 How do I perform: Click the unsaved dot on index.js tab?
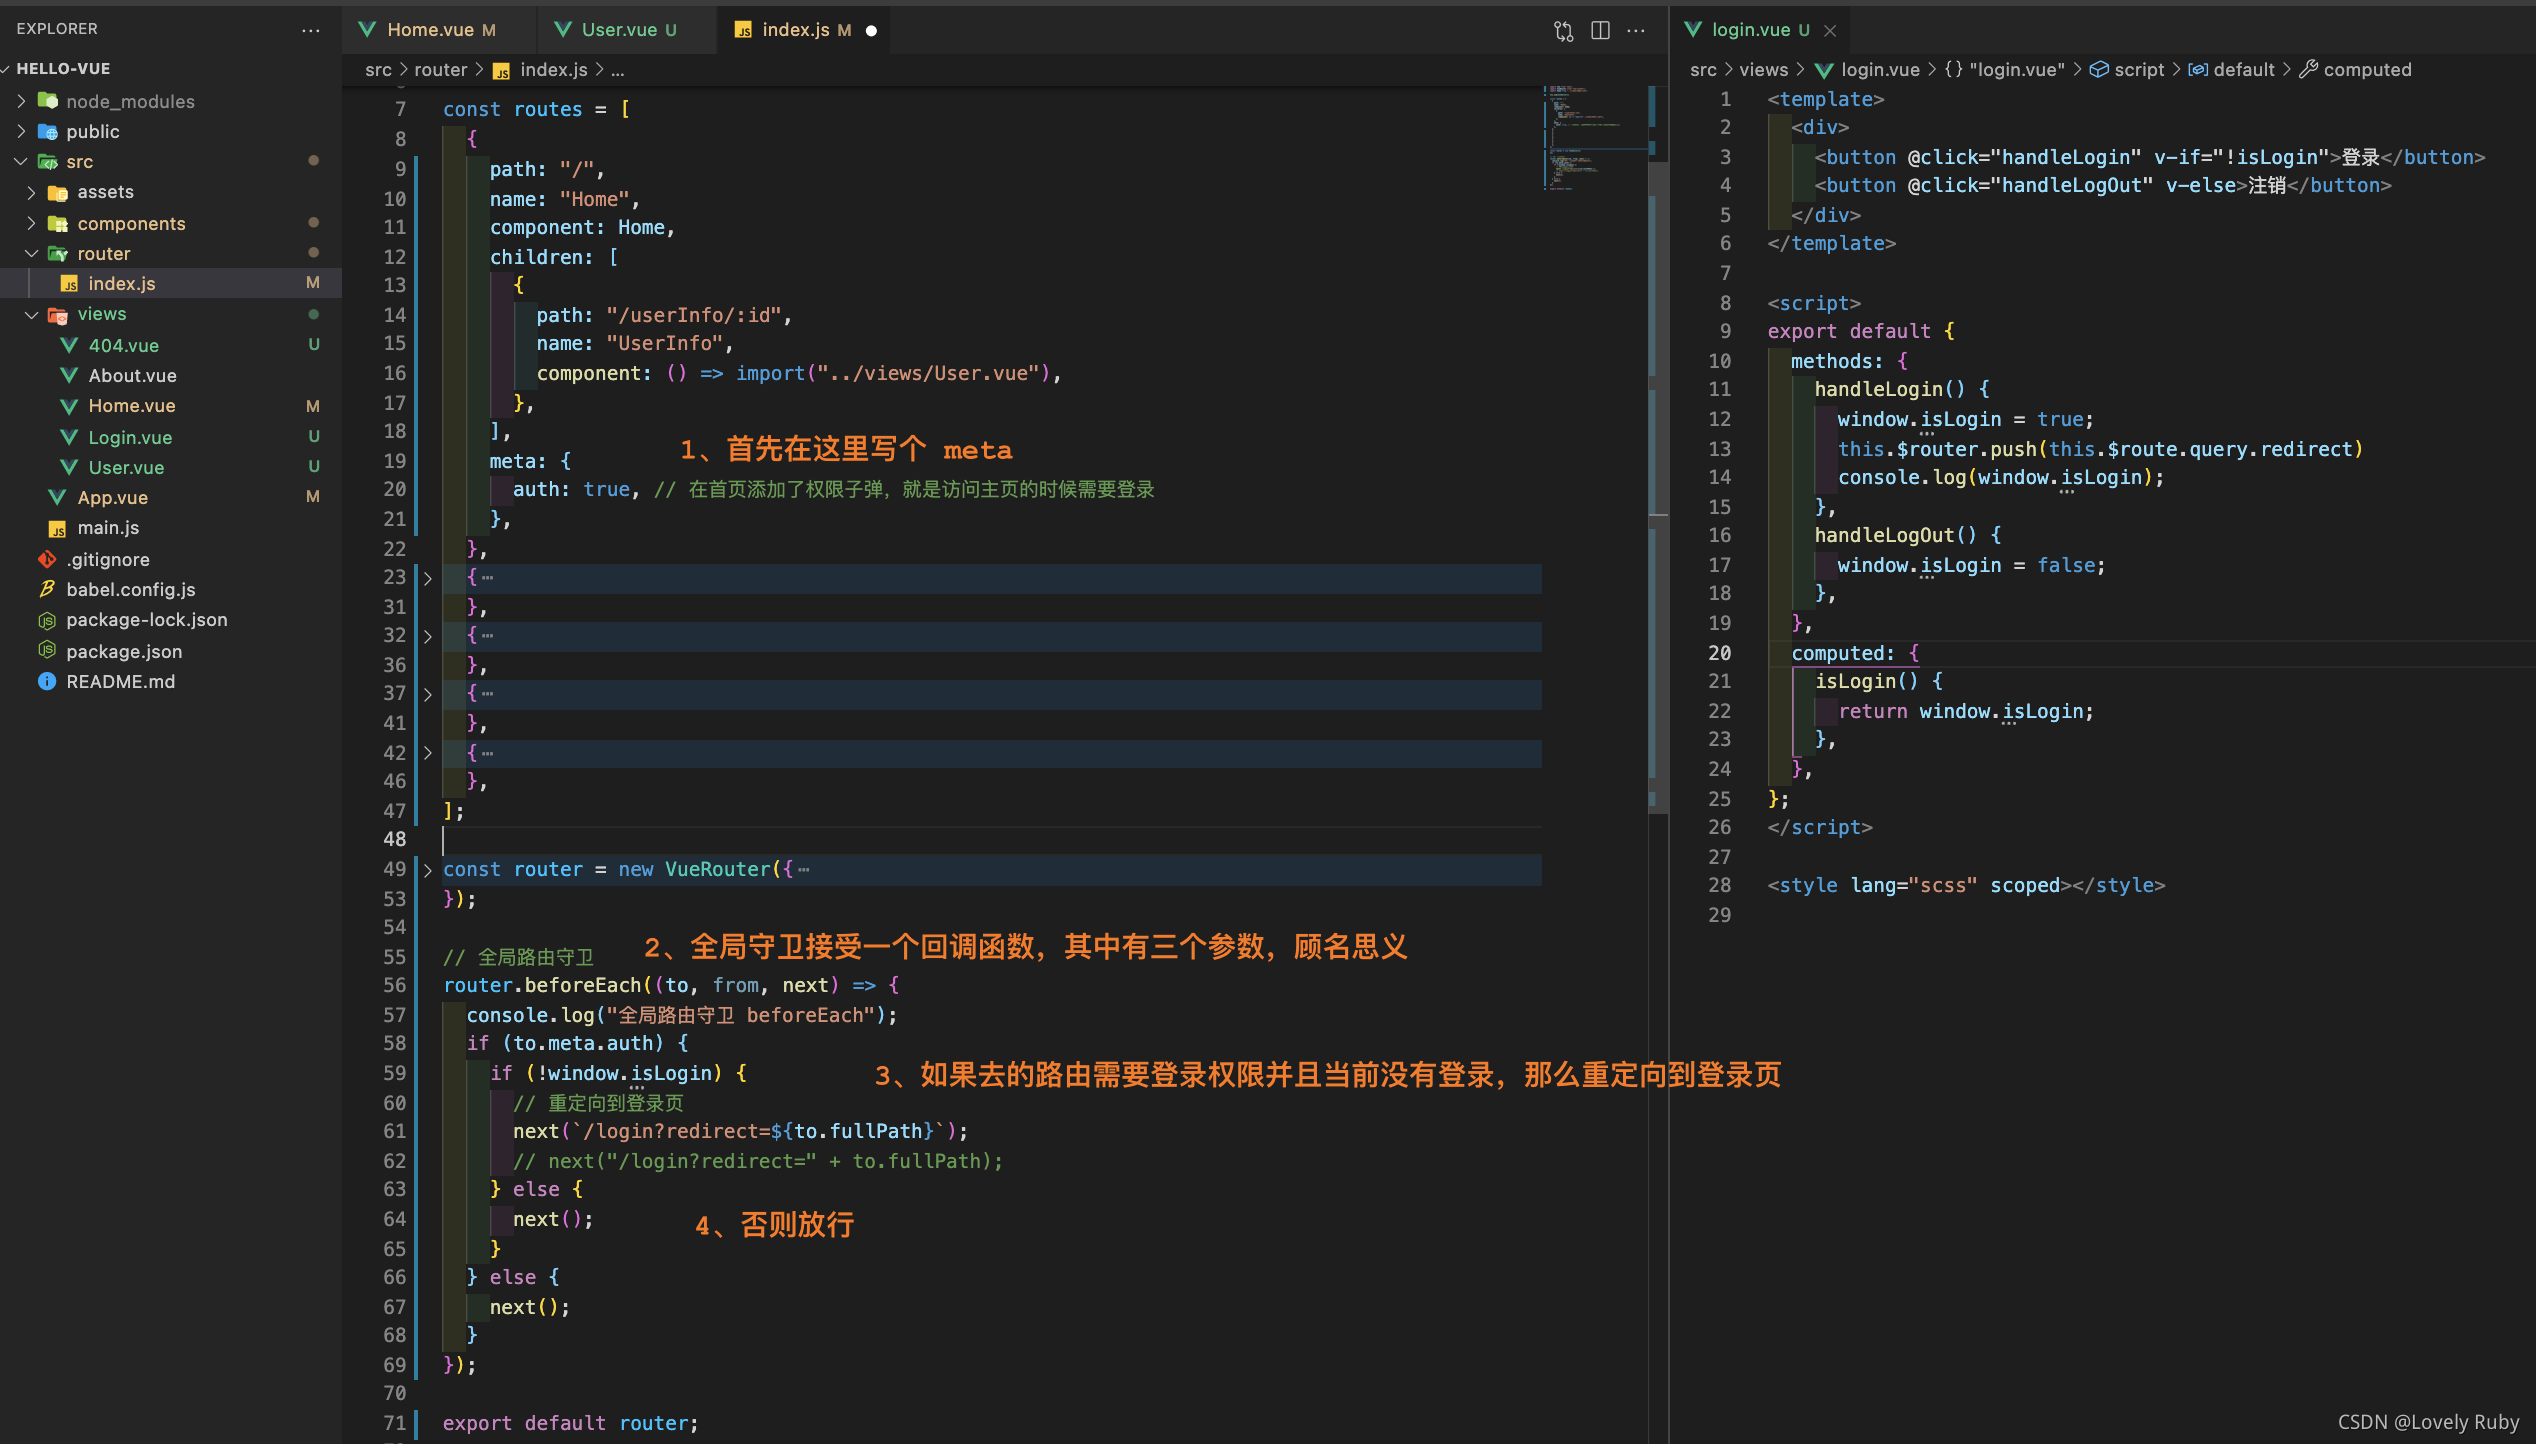871,31
